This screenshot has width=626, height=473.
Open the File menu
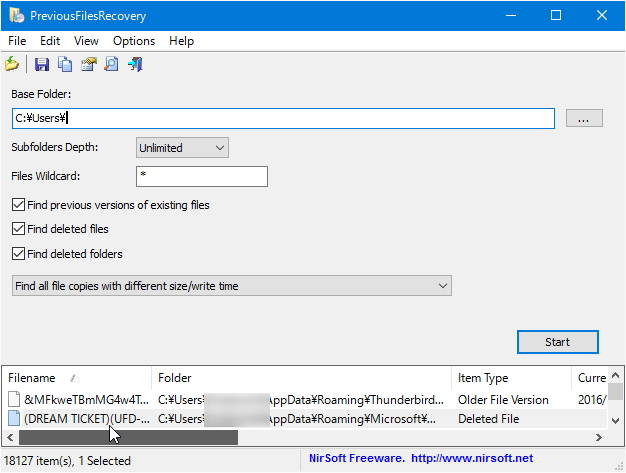[17, 41]
